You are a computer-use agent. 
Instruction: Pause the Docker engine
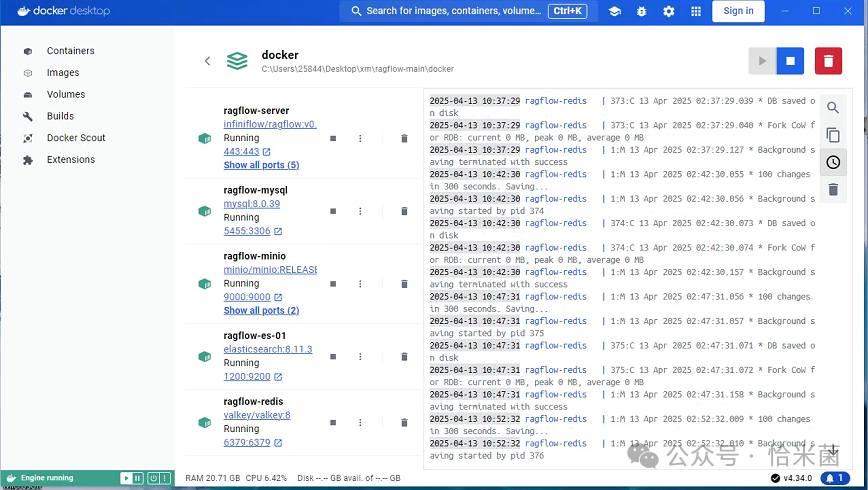[x=138, y=478]
